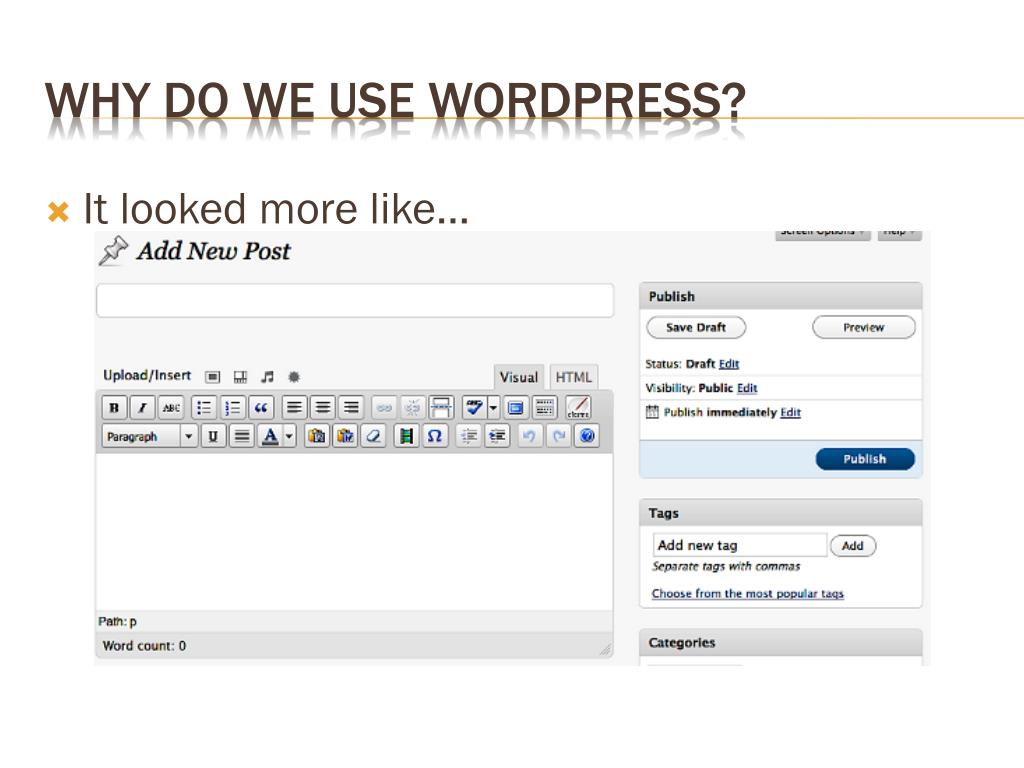This screenshot has height=768, width=1024.
Task: Switch to the HTML editor tab
Action: pyautogui.click(x=573, y=377)
